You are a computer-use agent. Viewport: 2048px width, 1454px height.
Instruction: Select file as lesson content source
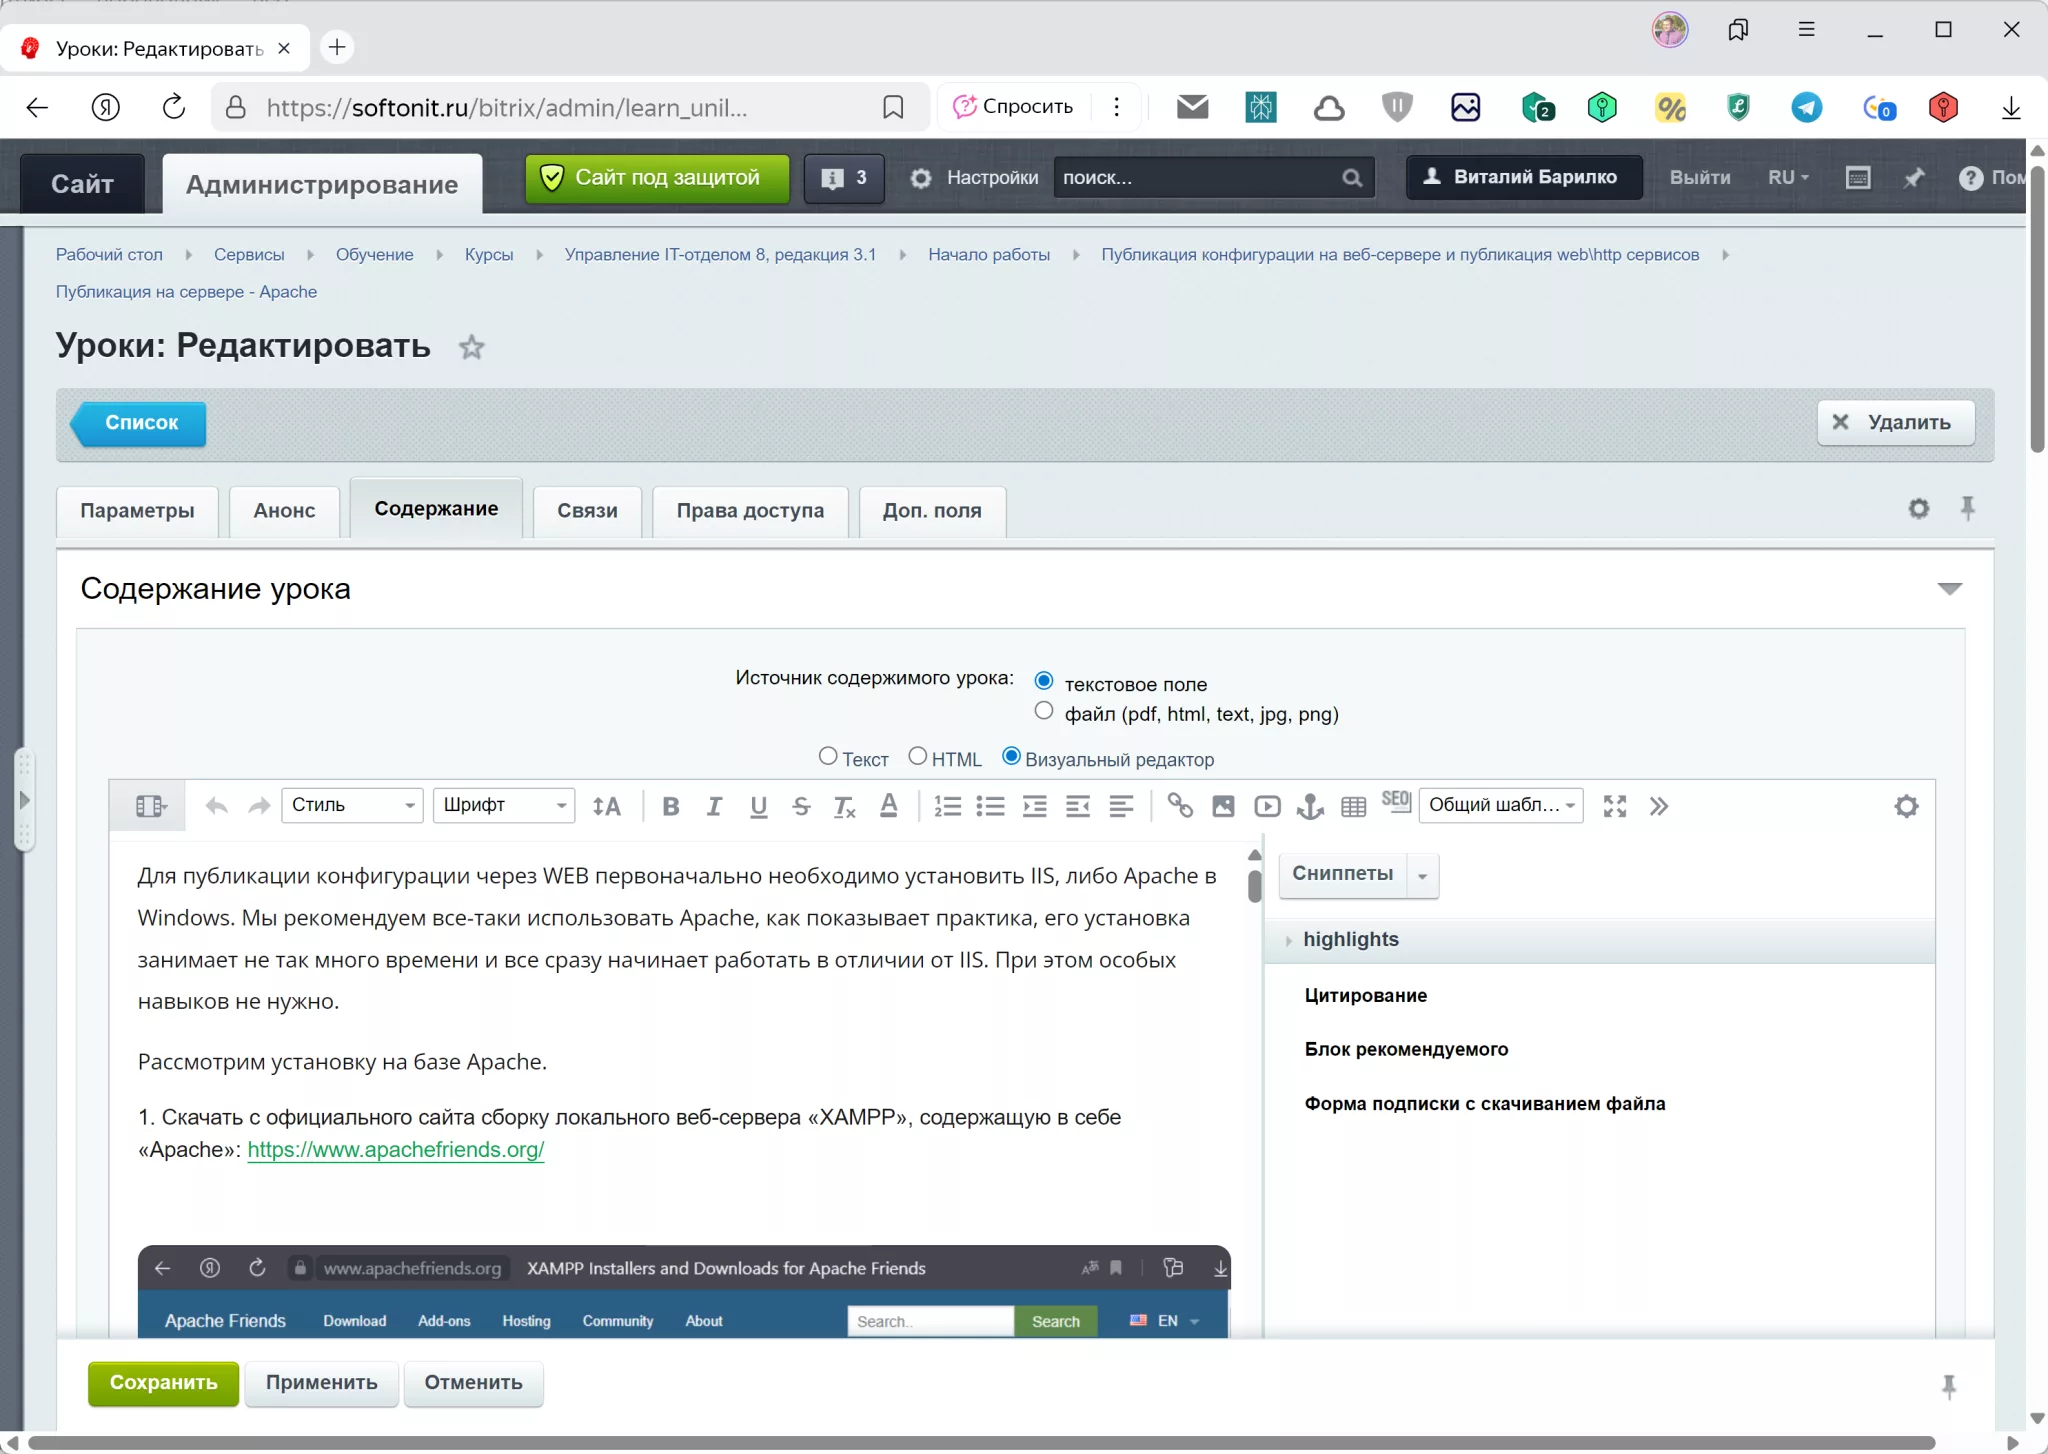(x=1044, y=711)
